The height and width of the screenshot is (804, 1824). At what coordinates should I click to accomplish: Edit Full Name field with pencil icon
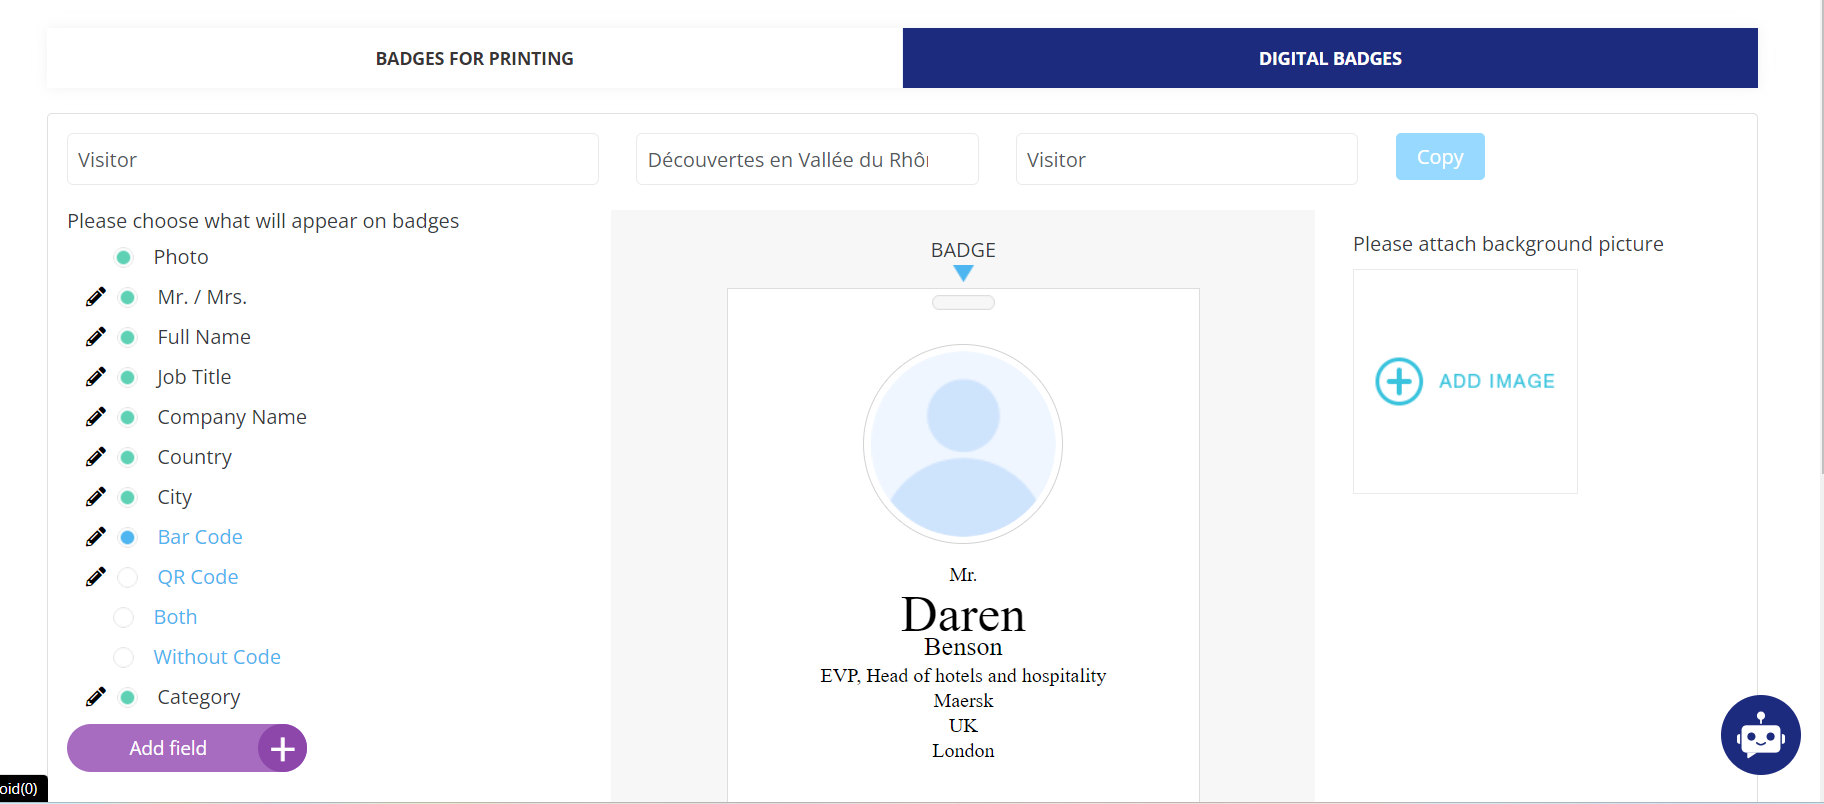[x=95, y=337]
